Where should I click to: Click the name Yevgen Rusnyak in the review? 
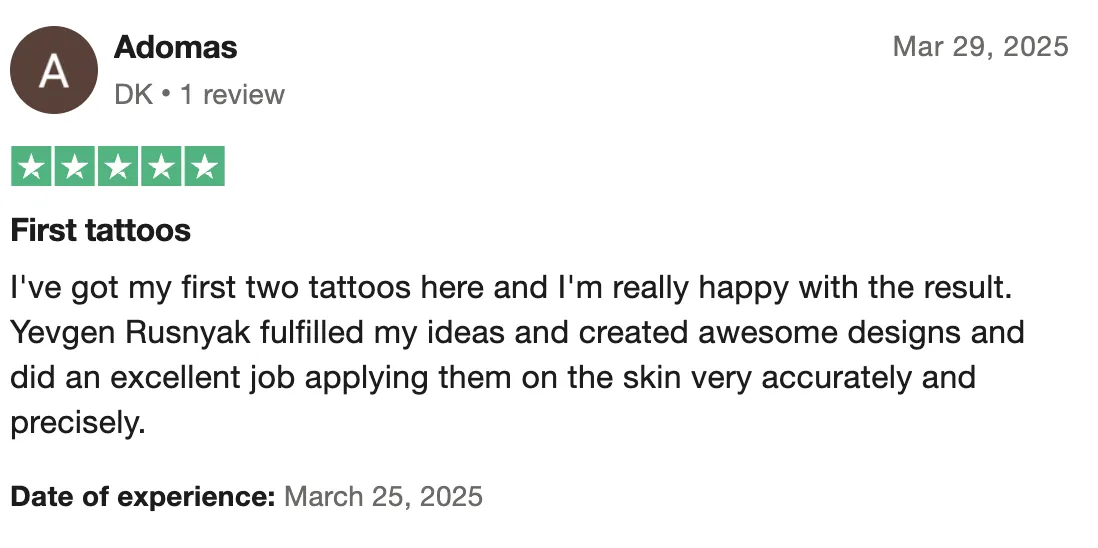tap(130, 332)
